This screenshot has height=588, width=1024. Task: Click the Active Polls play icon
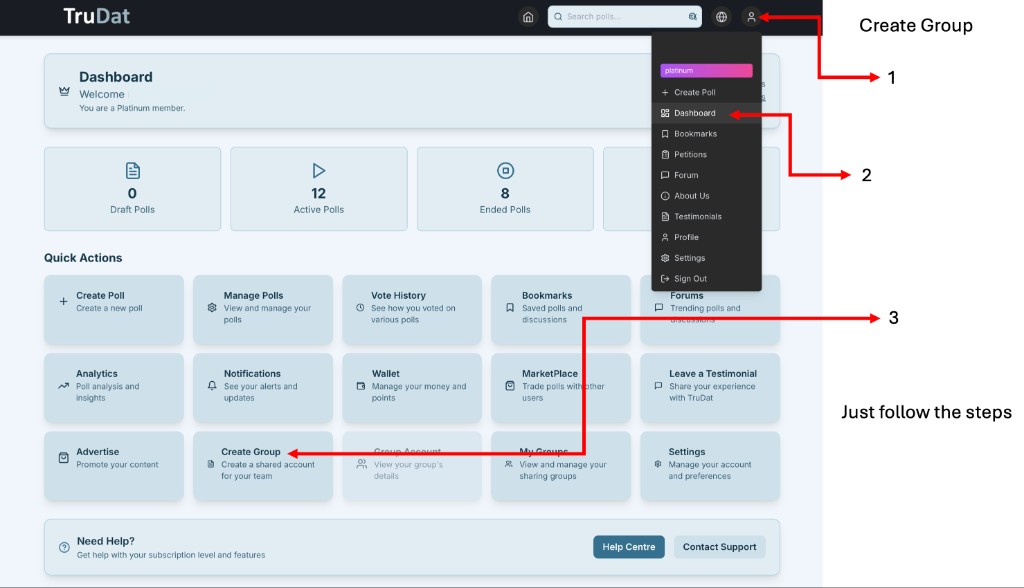coord(319,171)
